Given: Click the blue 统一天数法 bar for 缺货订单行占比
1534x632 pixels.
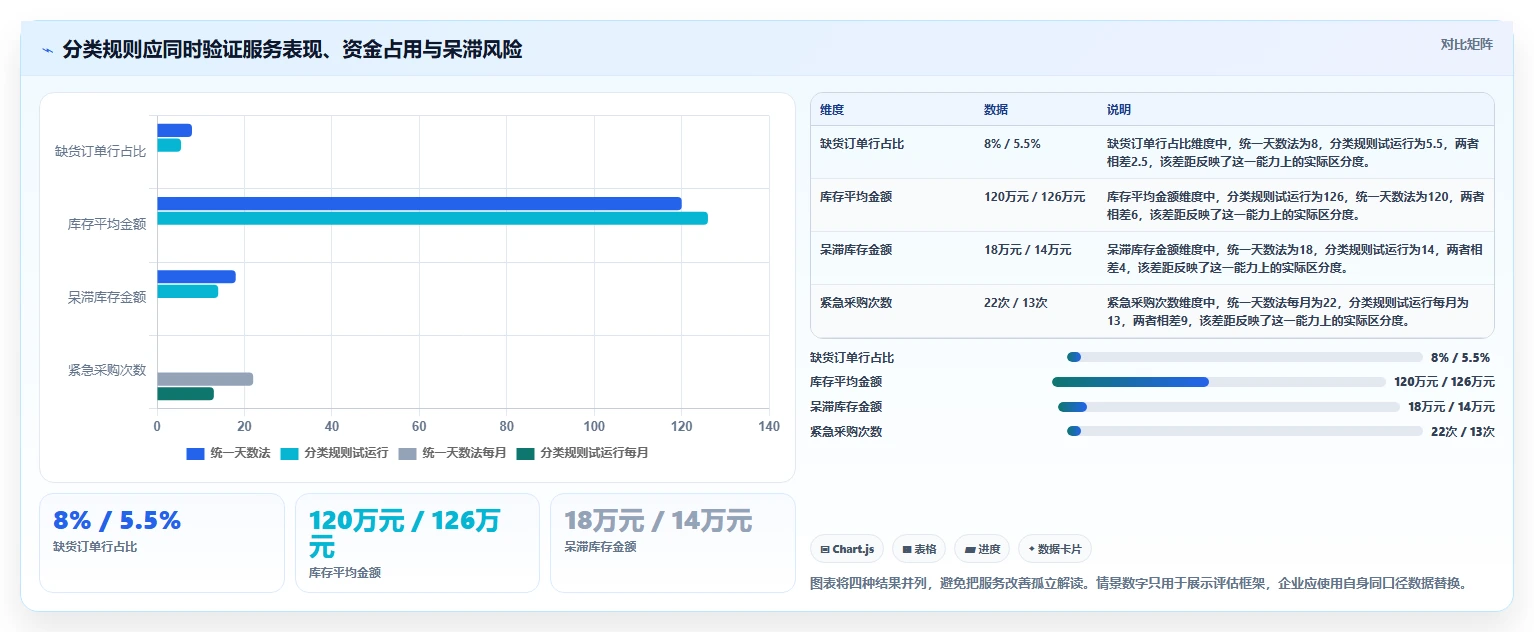Looking at the screenshot, I should [174, 130].
